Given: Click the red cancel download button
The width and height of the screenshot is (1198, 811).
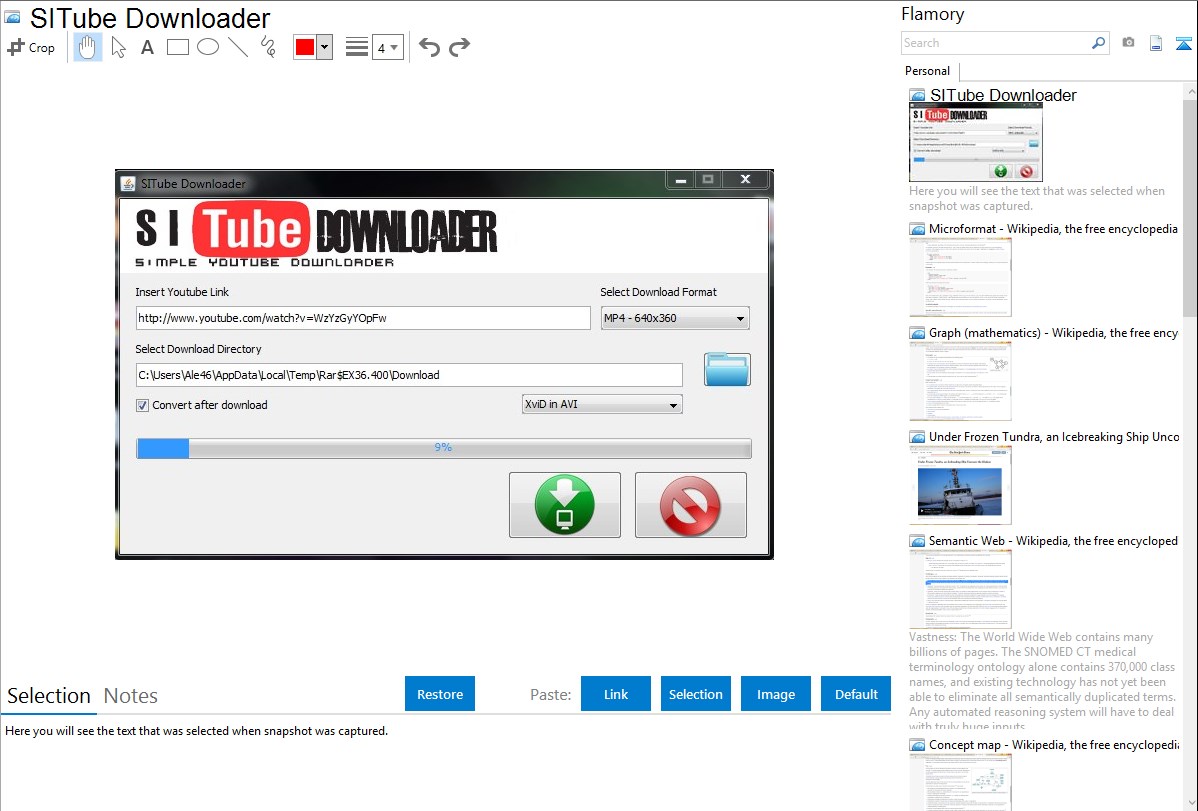Looking at the screenshot, I should pyautogui.click(x=690, y=504).
